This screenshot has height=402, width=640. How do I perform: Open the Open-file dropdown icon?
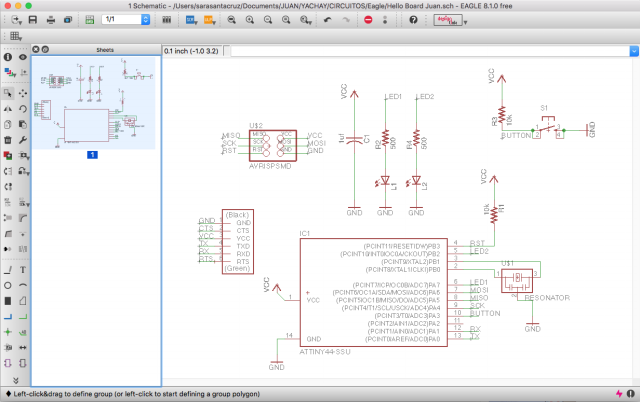(x=16, y=20)
